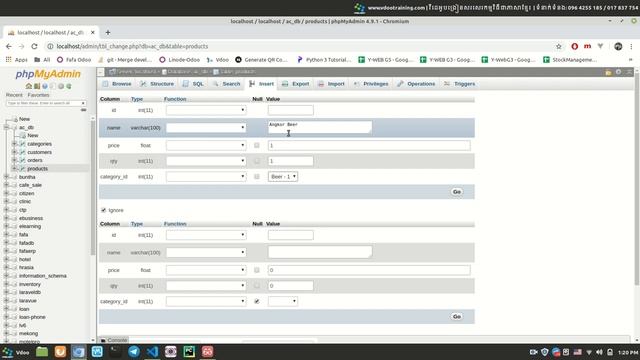The height and width of the screenshot is (360, 640).
Task: Uncheck Null for second category_id row
Action: (x=257, y=301)
